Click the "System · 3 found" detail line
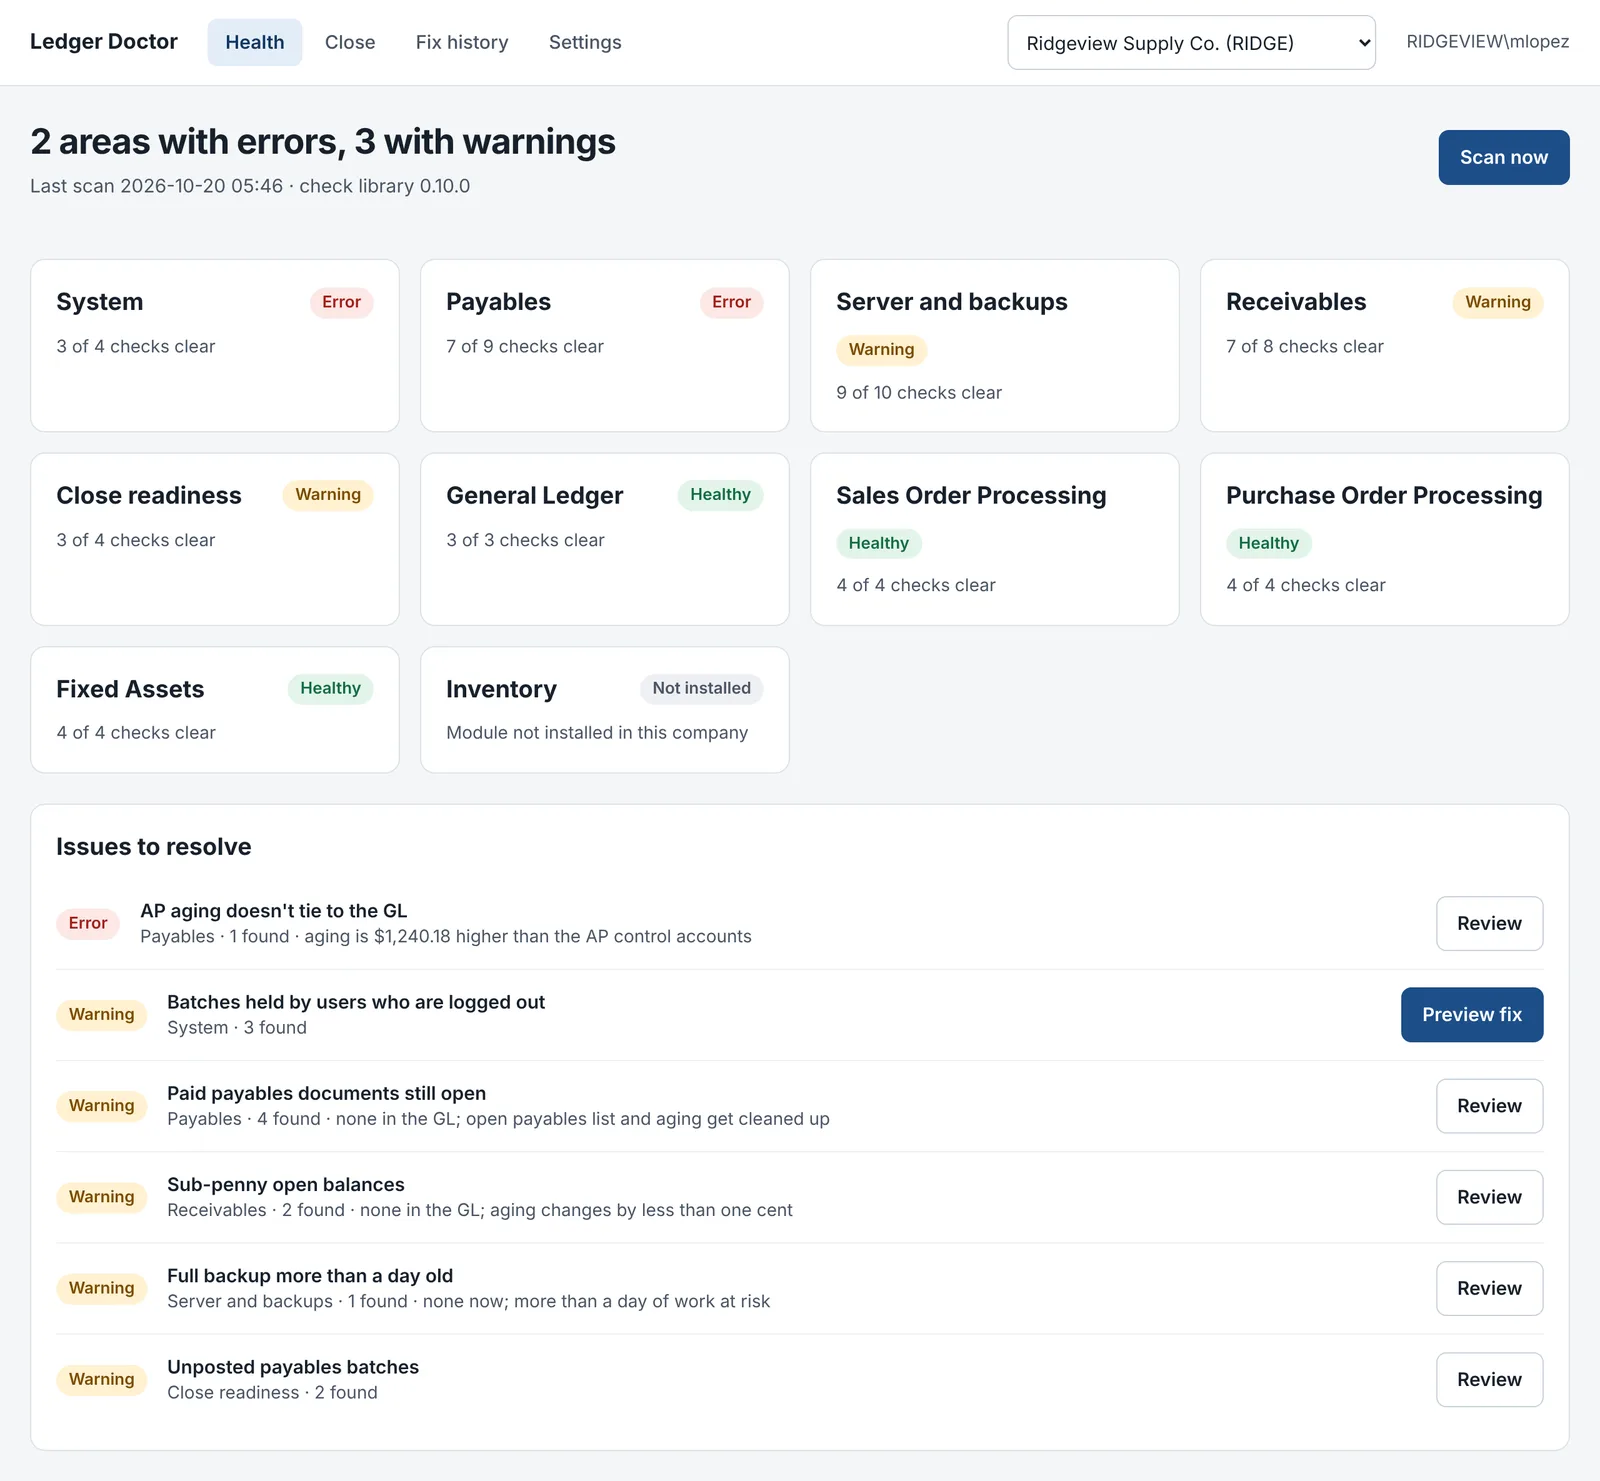This screenshot has height=1481, width=1600. [237, 1028]
